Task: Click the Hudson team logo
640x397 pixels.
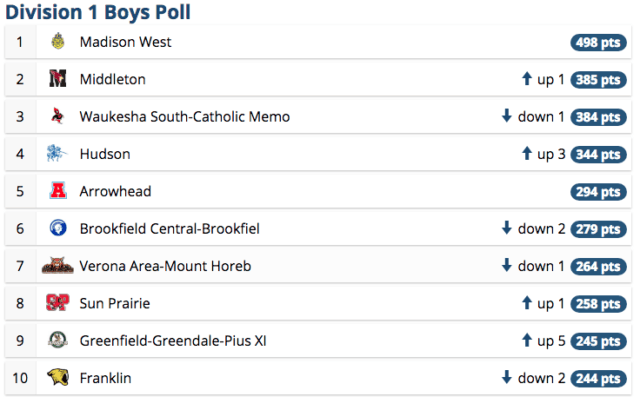Action: pos(57,153)
